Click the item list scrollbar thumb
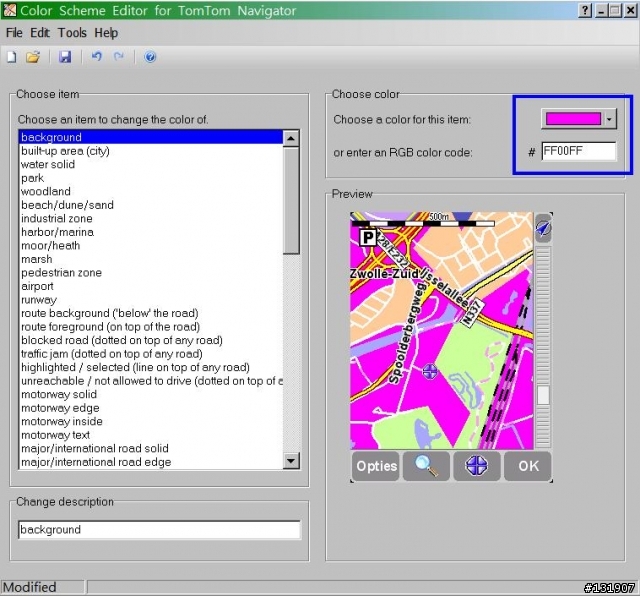Image resolution: width=640 pixels, height=596 pixels. [291, 200]
